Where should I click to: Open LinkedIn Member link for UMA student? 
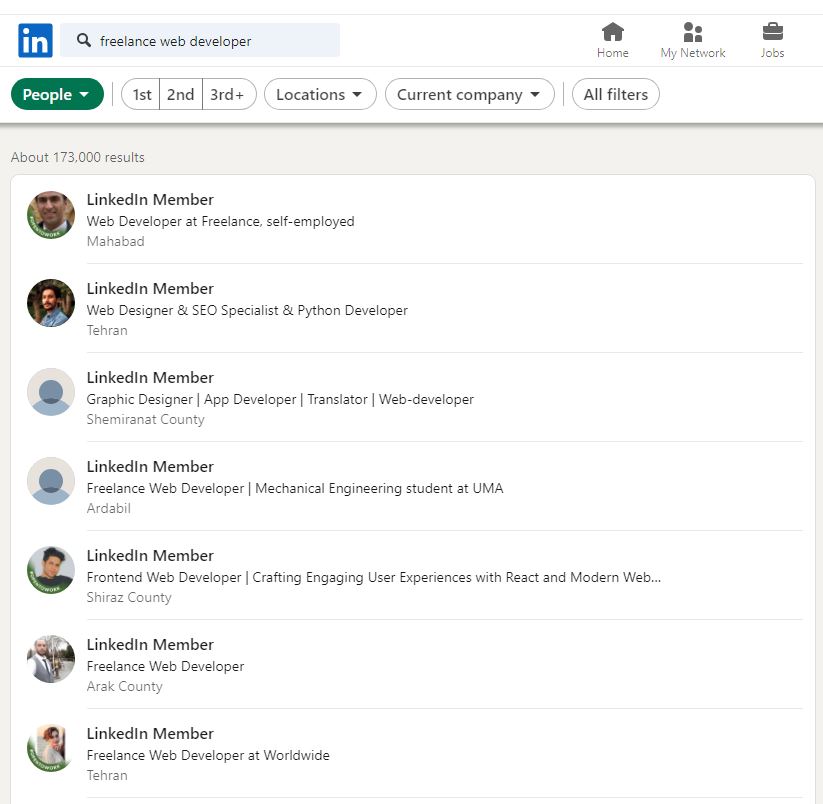(150, 467)
